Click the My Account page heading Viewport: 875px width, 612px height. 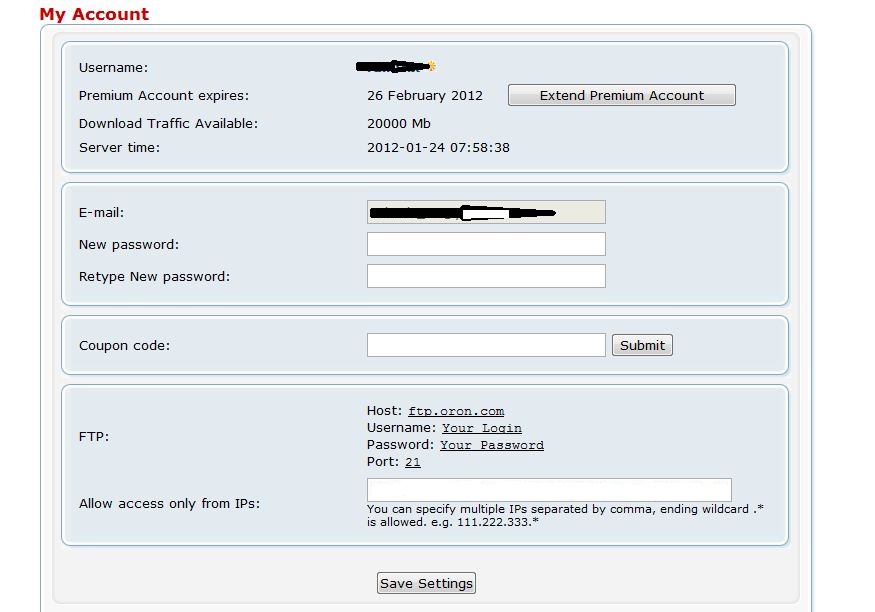pyautogui.click(x=94, y=14)
